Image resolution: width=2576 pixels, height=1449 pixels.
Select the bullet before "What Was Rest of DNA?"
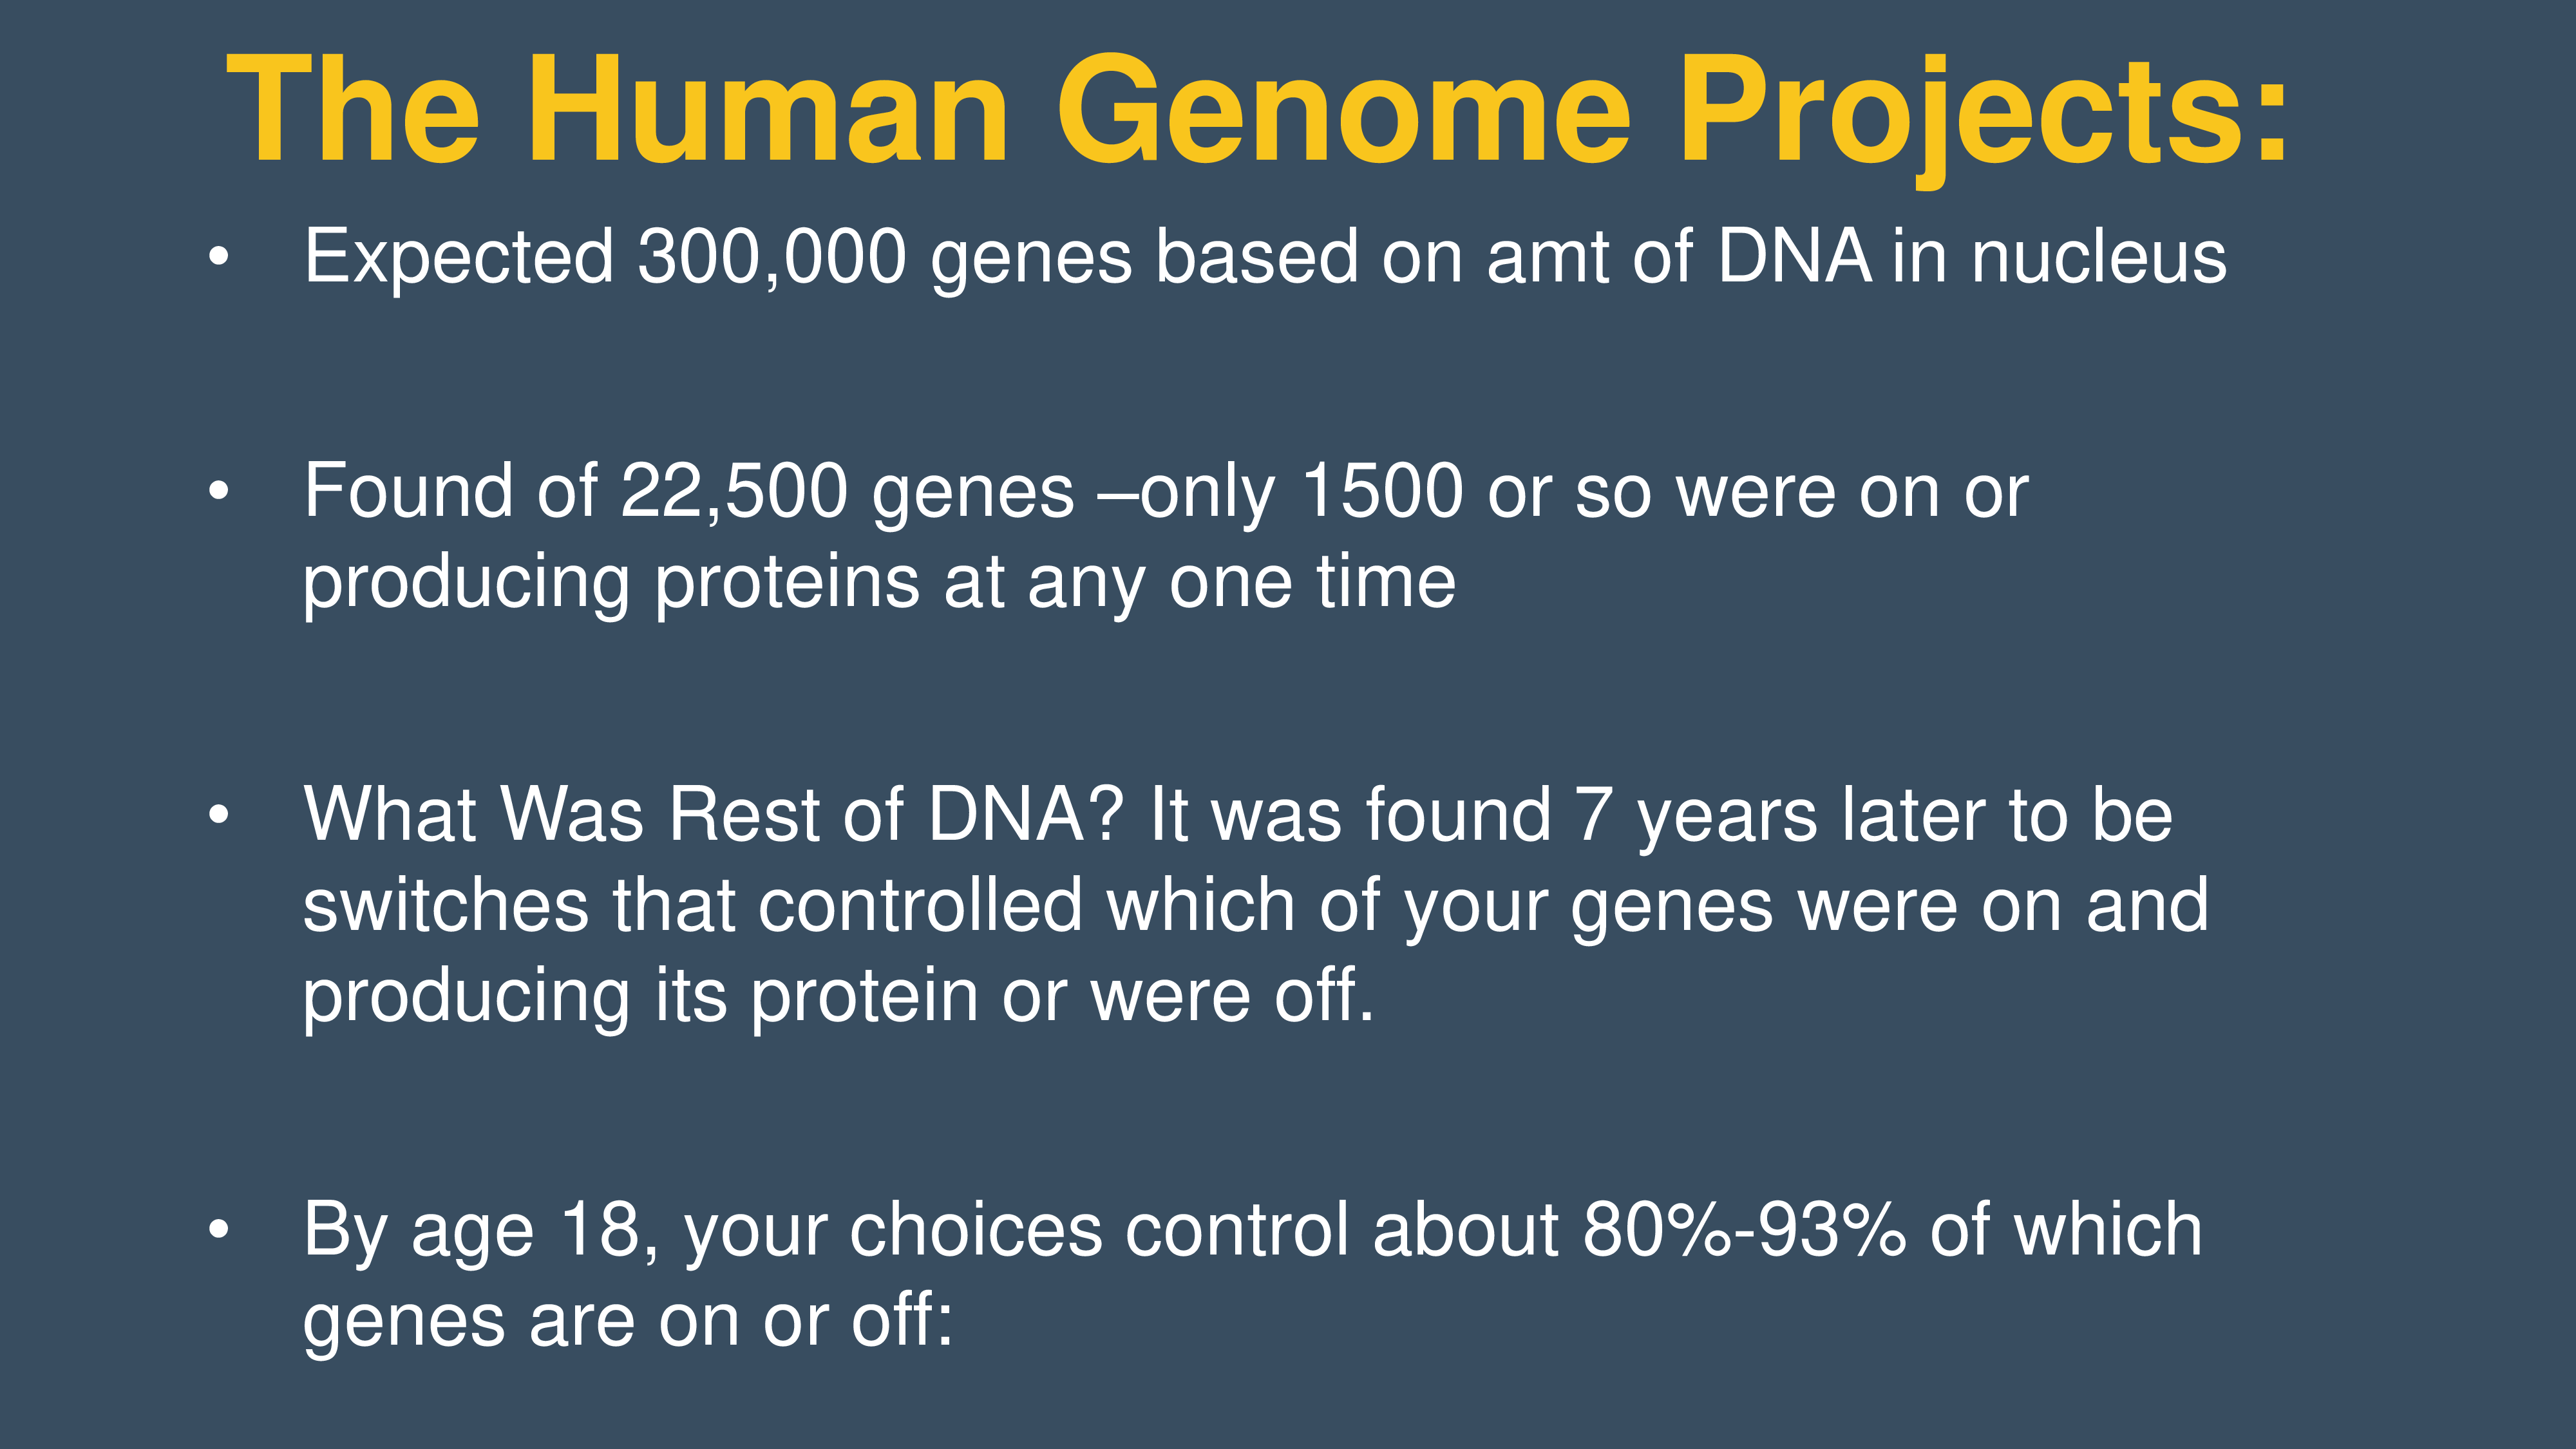pyautogui.click(x=219, y=815)
